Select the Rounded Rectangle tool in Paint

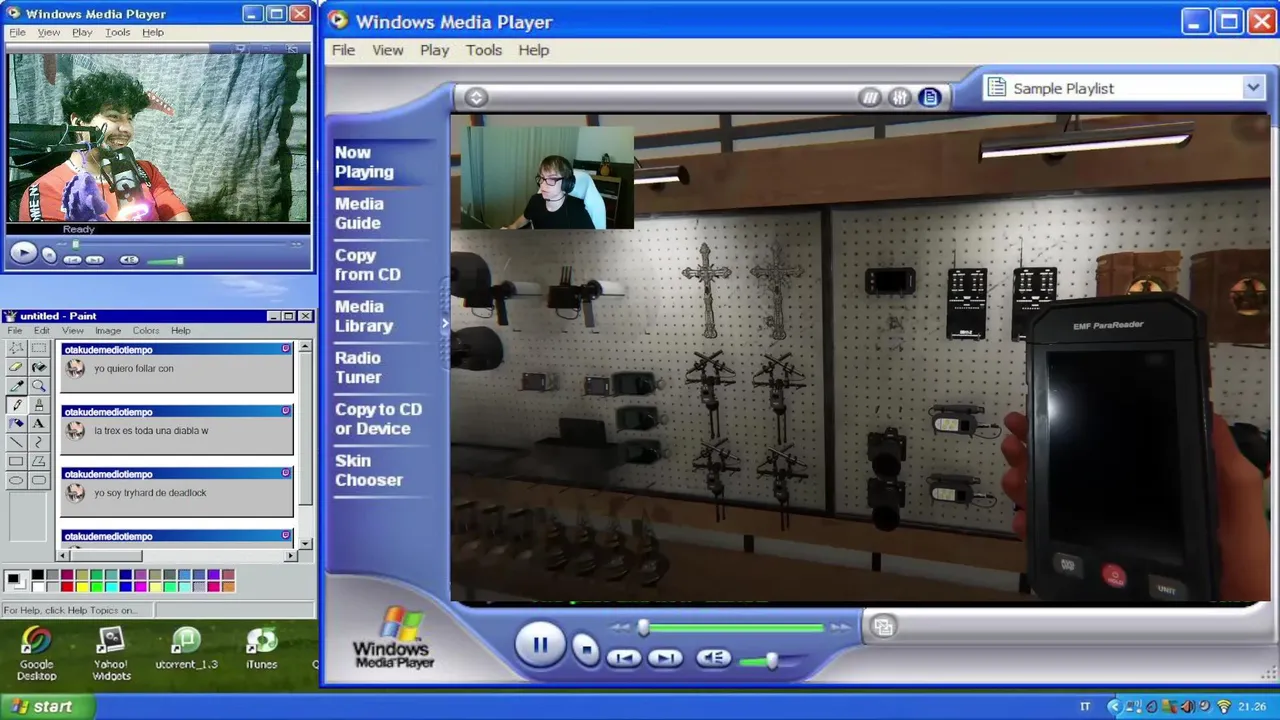pos(38,481)
